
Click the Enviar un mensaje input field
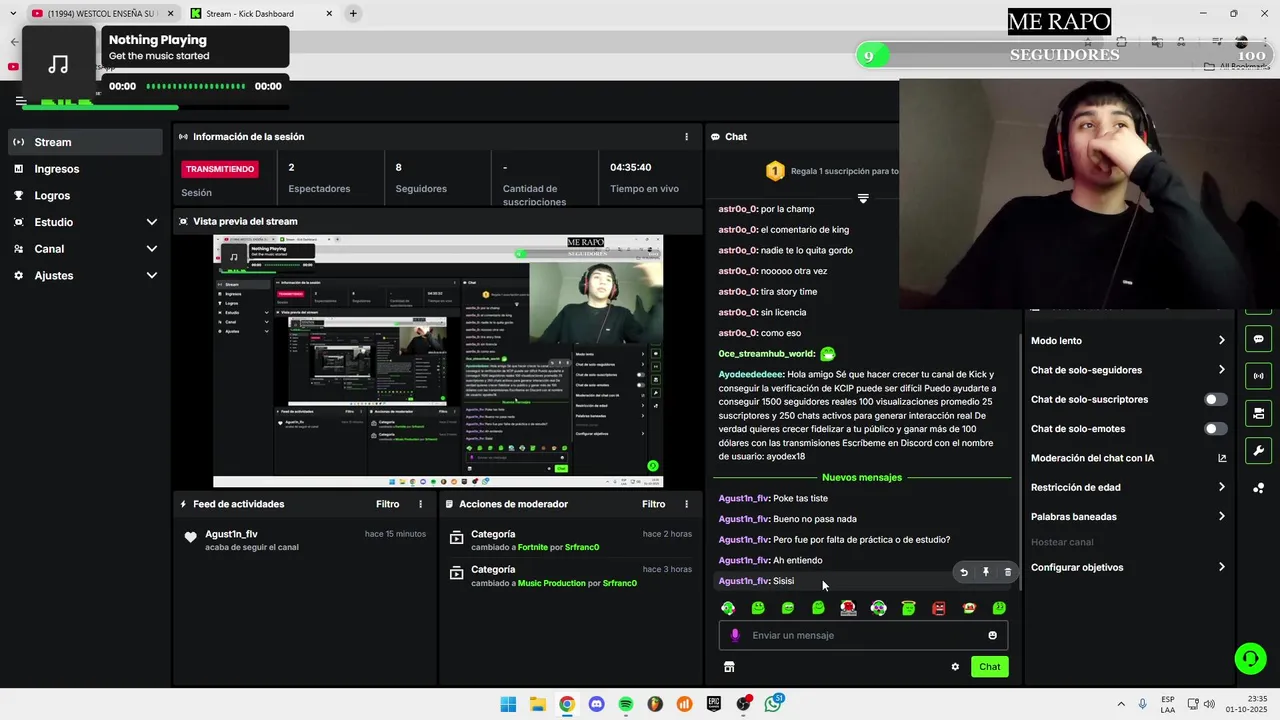863,635
